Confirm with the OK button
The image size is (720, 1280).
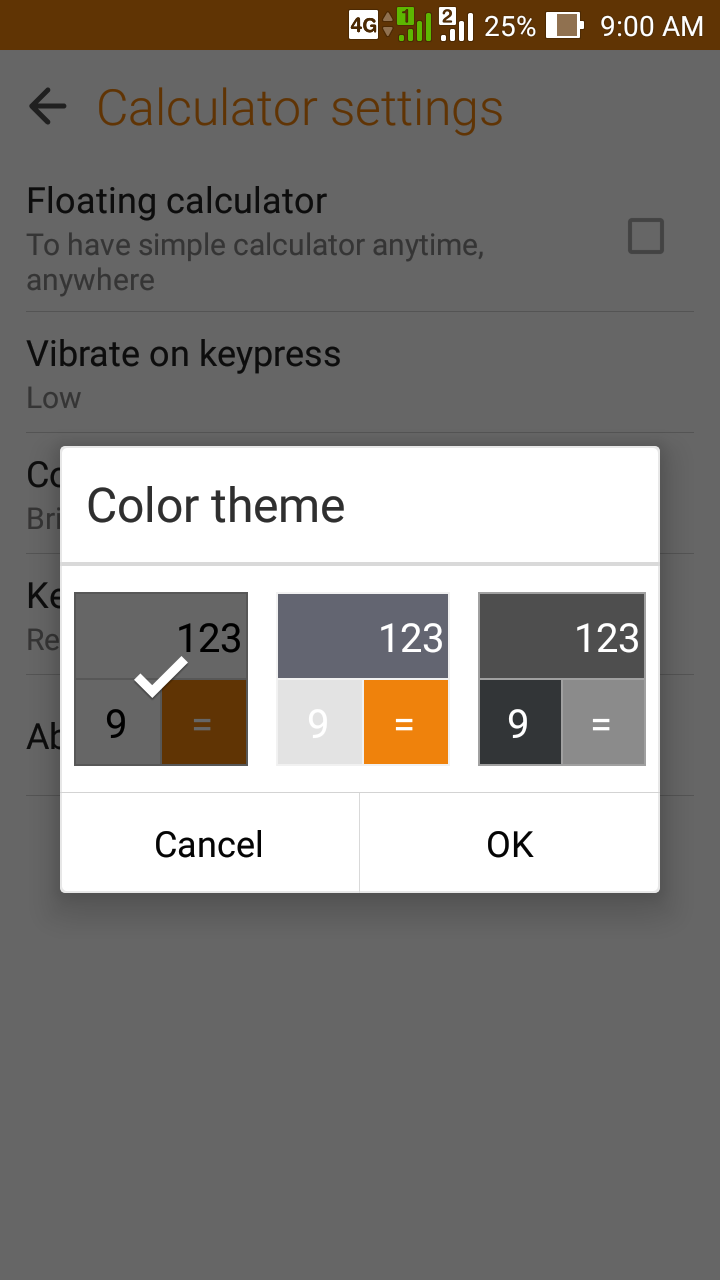tap(510, 843)
